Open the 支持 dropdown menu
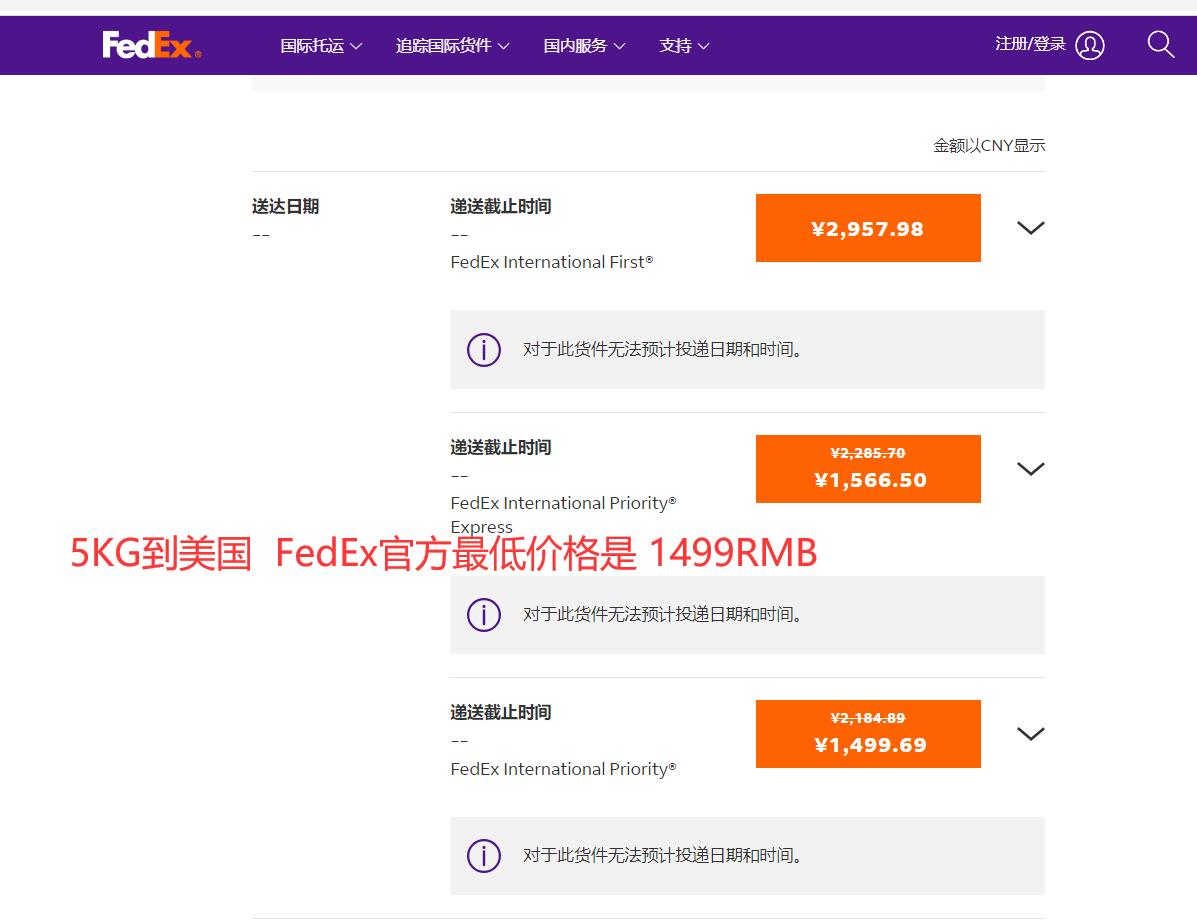This screenshot has width=1197, height=921. point(684,46)
